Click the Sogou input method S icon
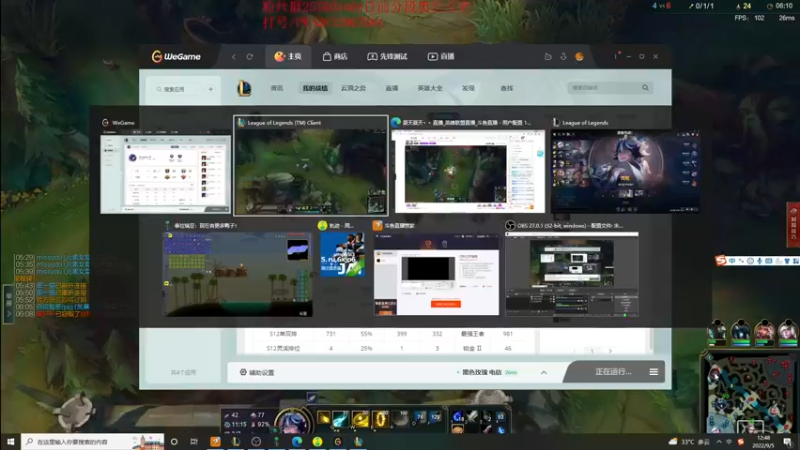 pos(721,261)
